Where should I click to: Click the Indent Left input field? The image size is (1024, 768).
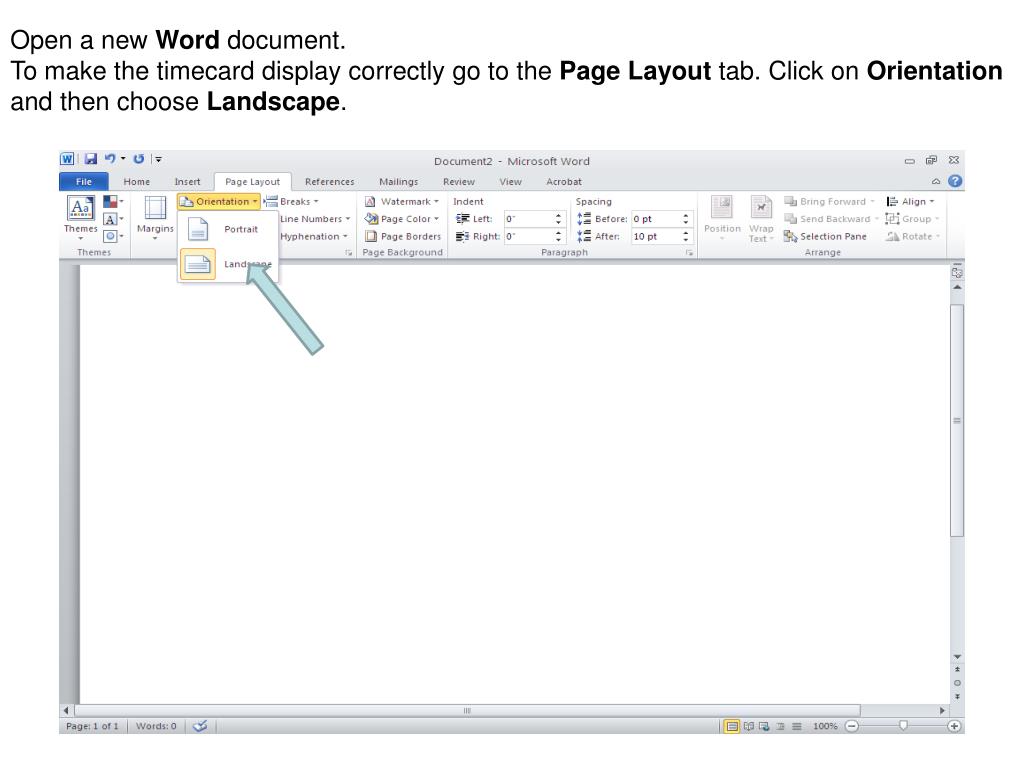(x=528, y=219)
